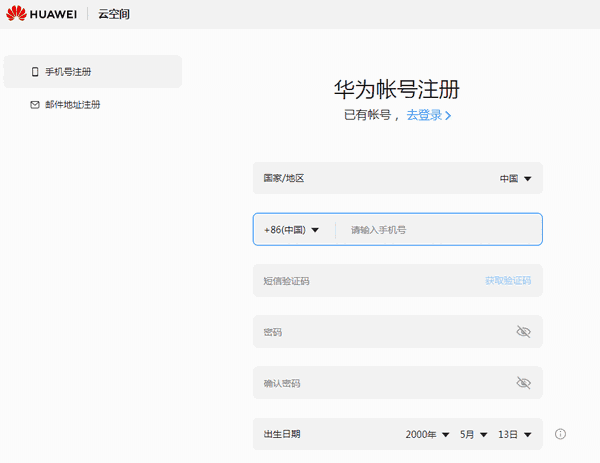Click the chevron arrow after 去登录

click(x=448, y=115)
